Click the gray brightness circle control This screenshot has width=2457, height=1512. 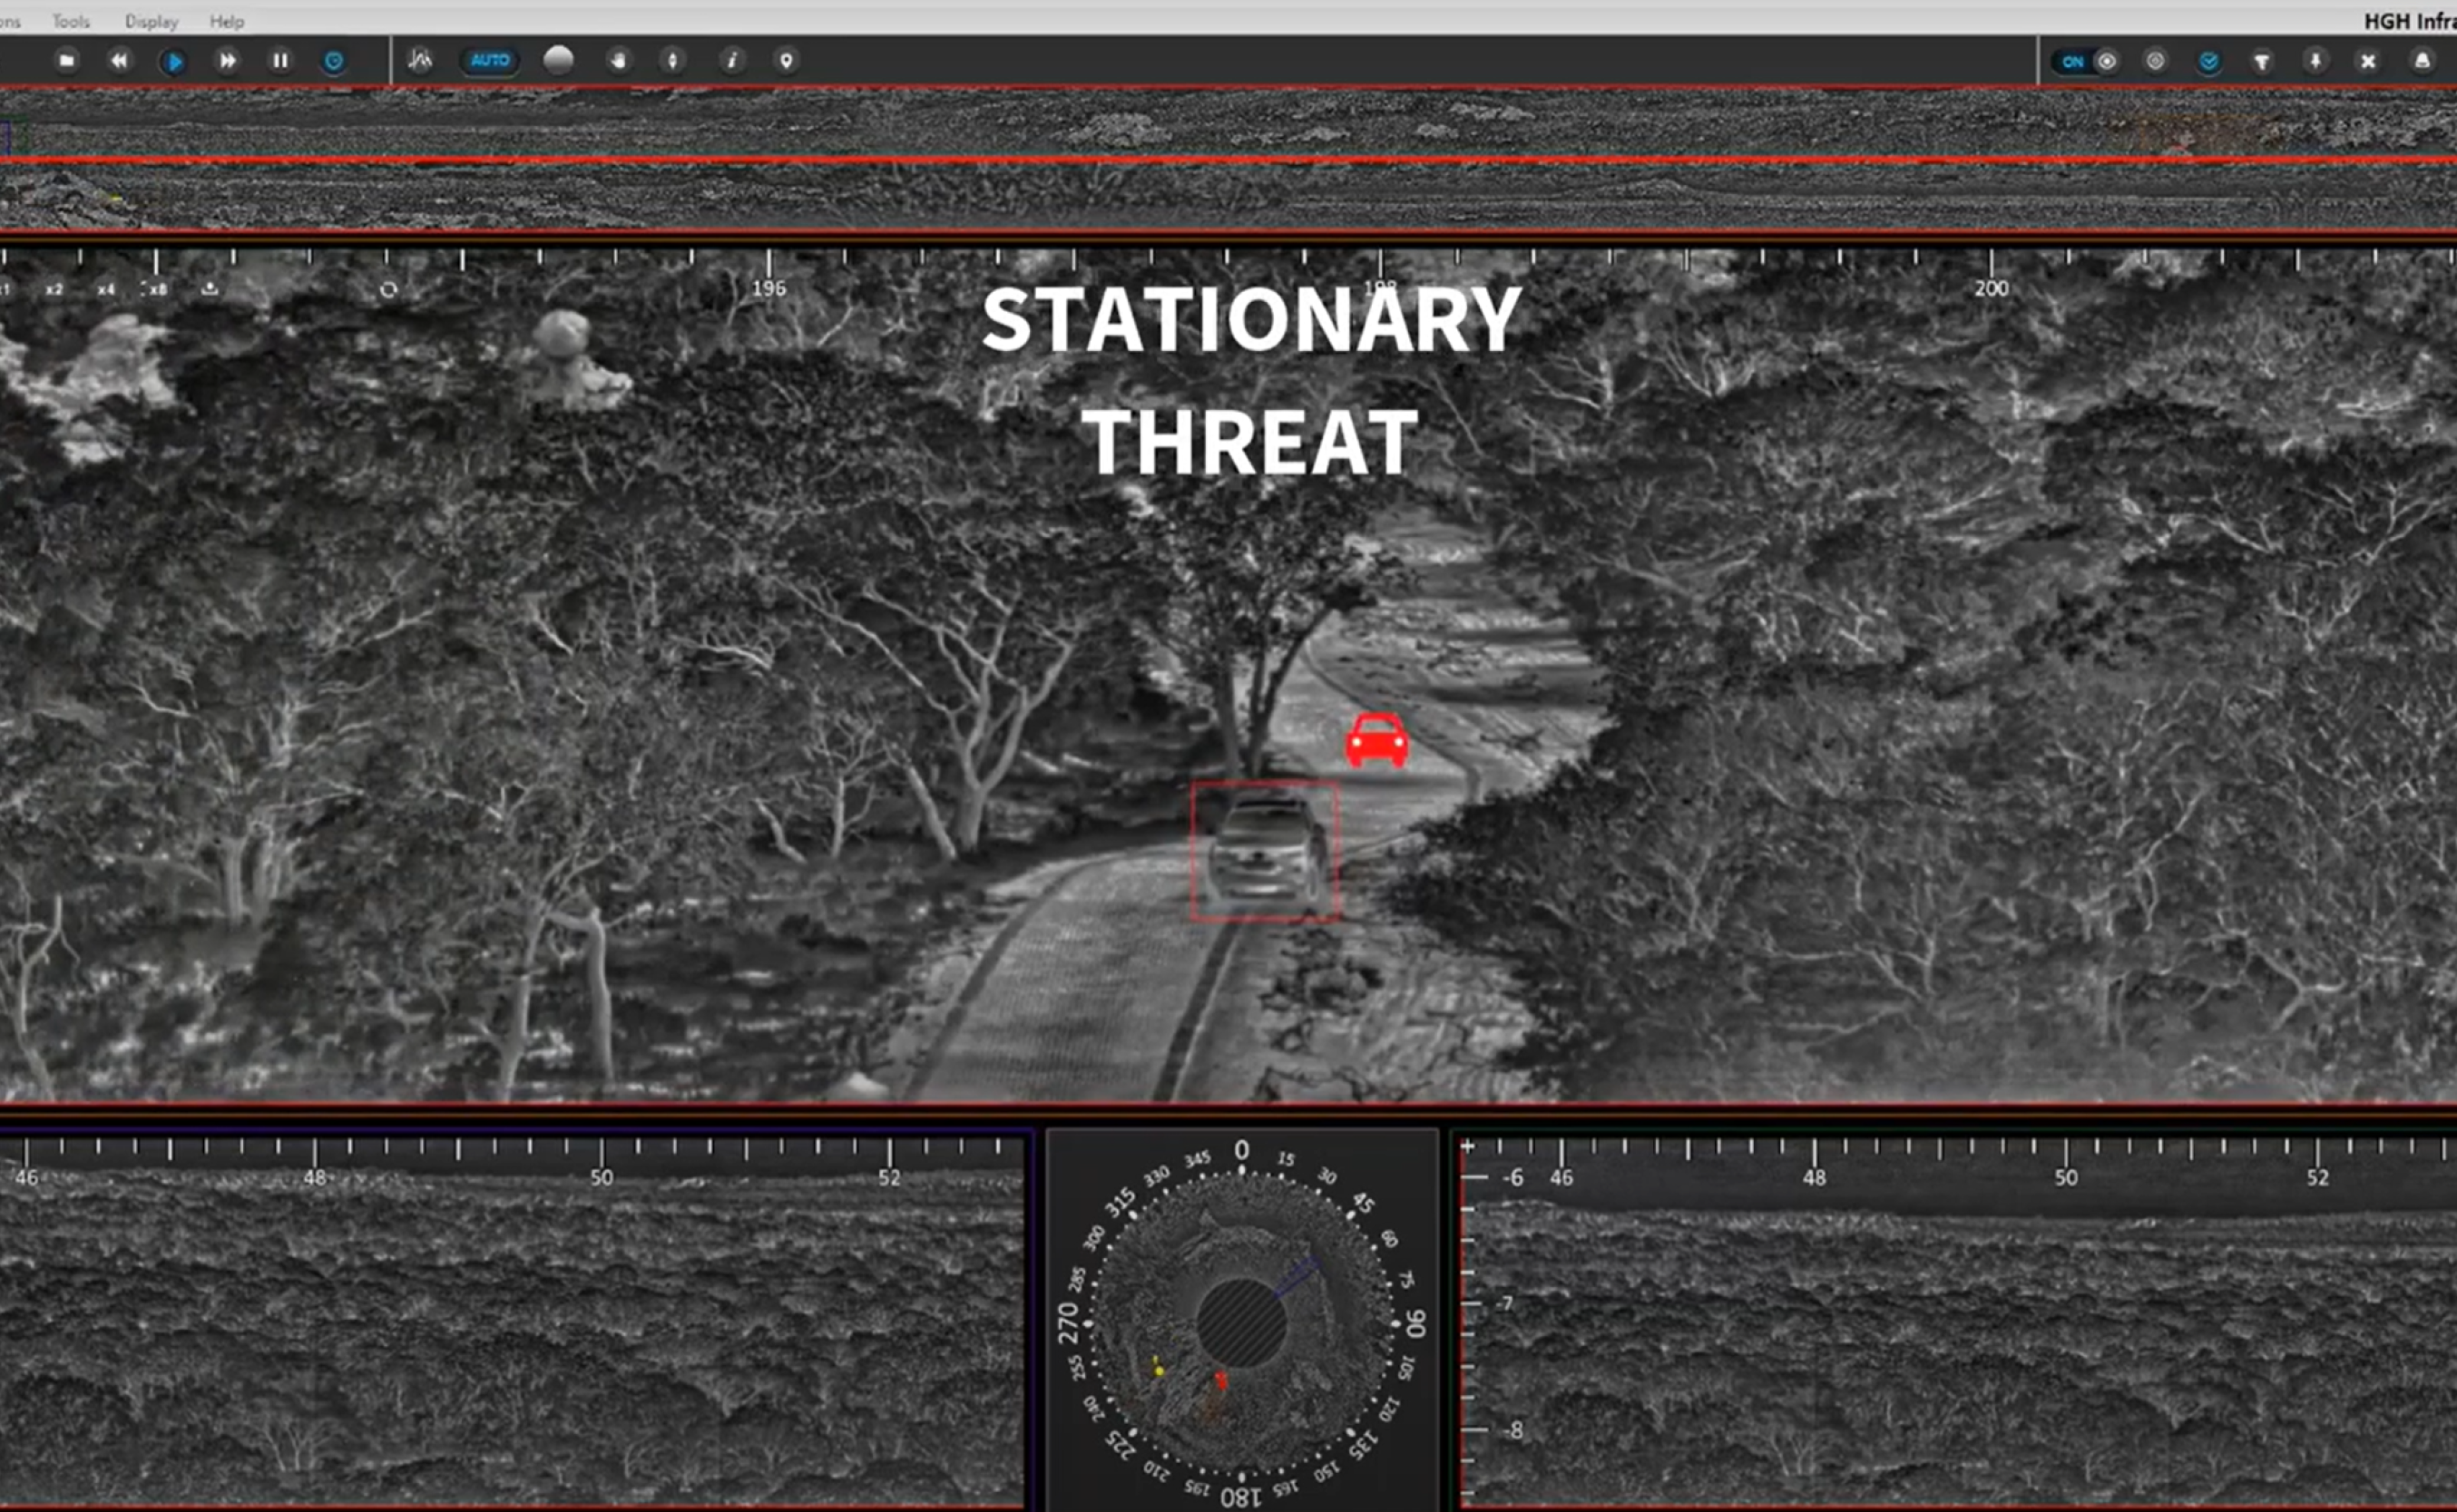pos(560,60)
